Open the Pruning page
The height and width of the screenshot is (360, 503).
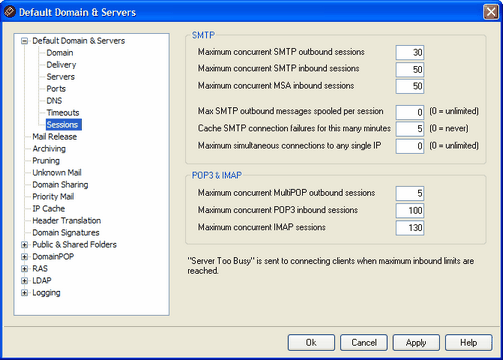[x=46, y=161]
